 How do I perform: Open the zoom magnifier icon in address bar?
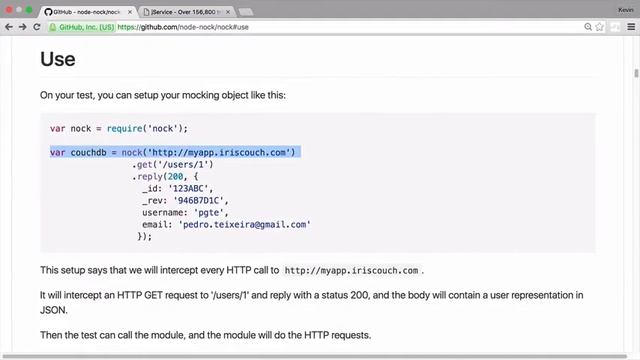[588, 27]
